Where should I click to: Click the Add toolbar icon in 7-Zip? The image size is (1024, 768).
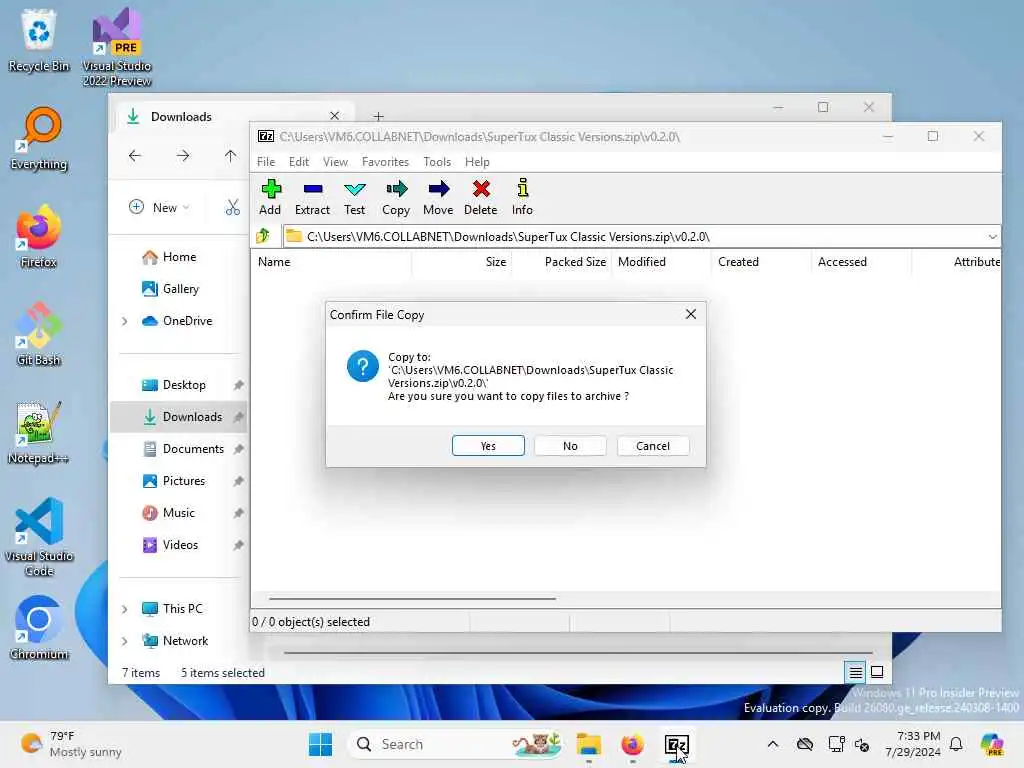[x=270, y=197]
